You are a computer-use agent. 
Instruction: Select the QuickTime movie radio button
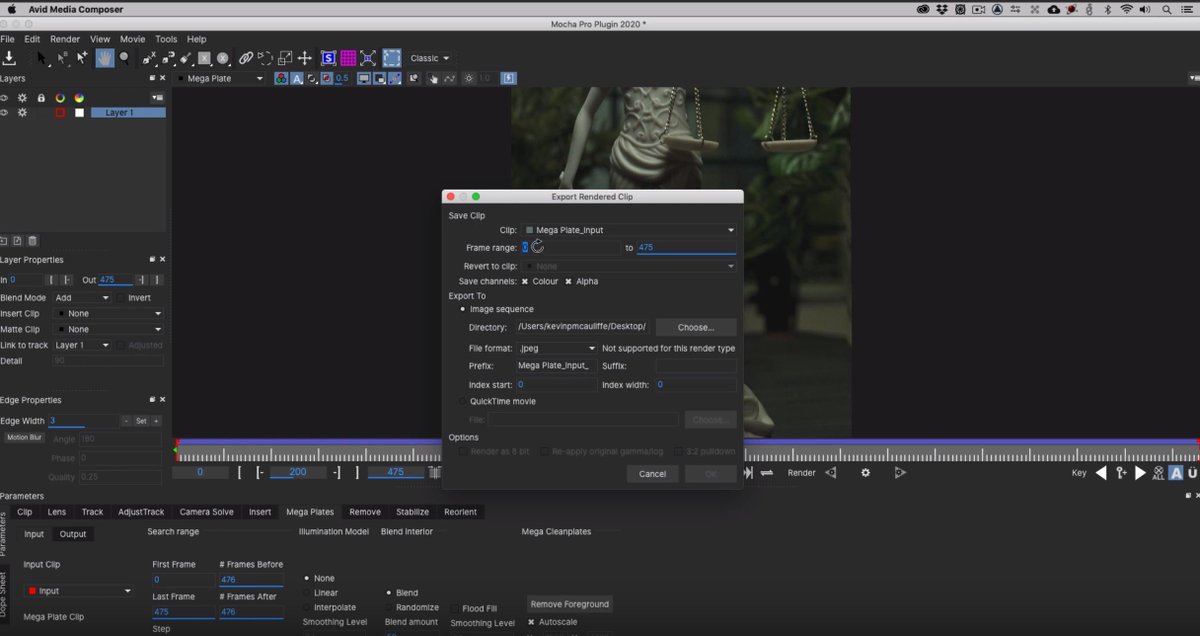(462, 401)
